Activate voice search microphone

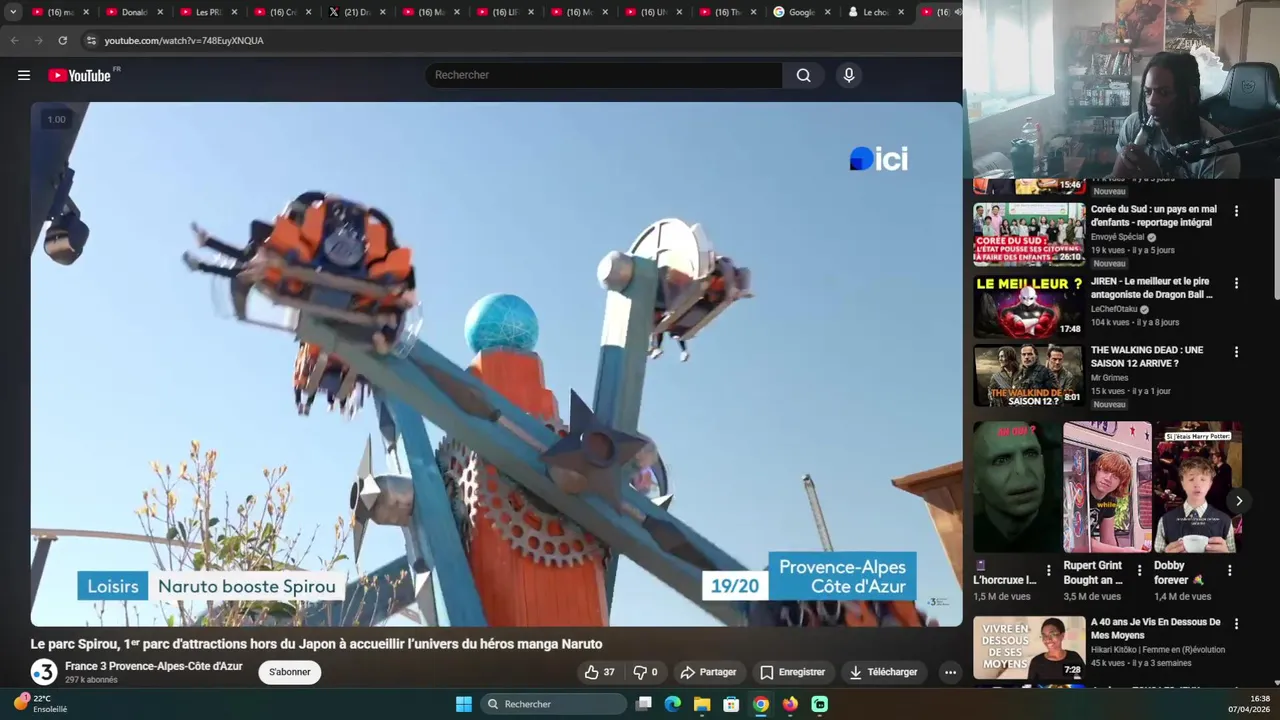pos(848,75)
